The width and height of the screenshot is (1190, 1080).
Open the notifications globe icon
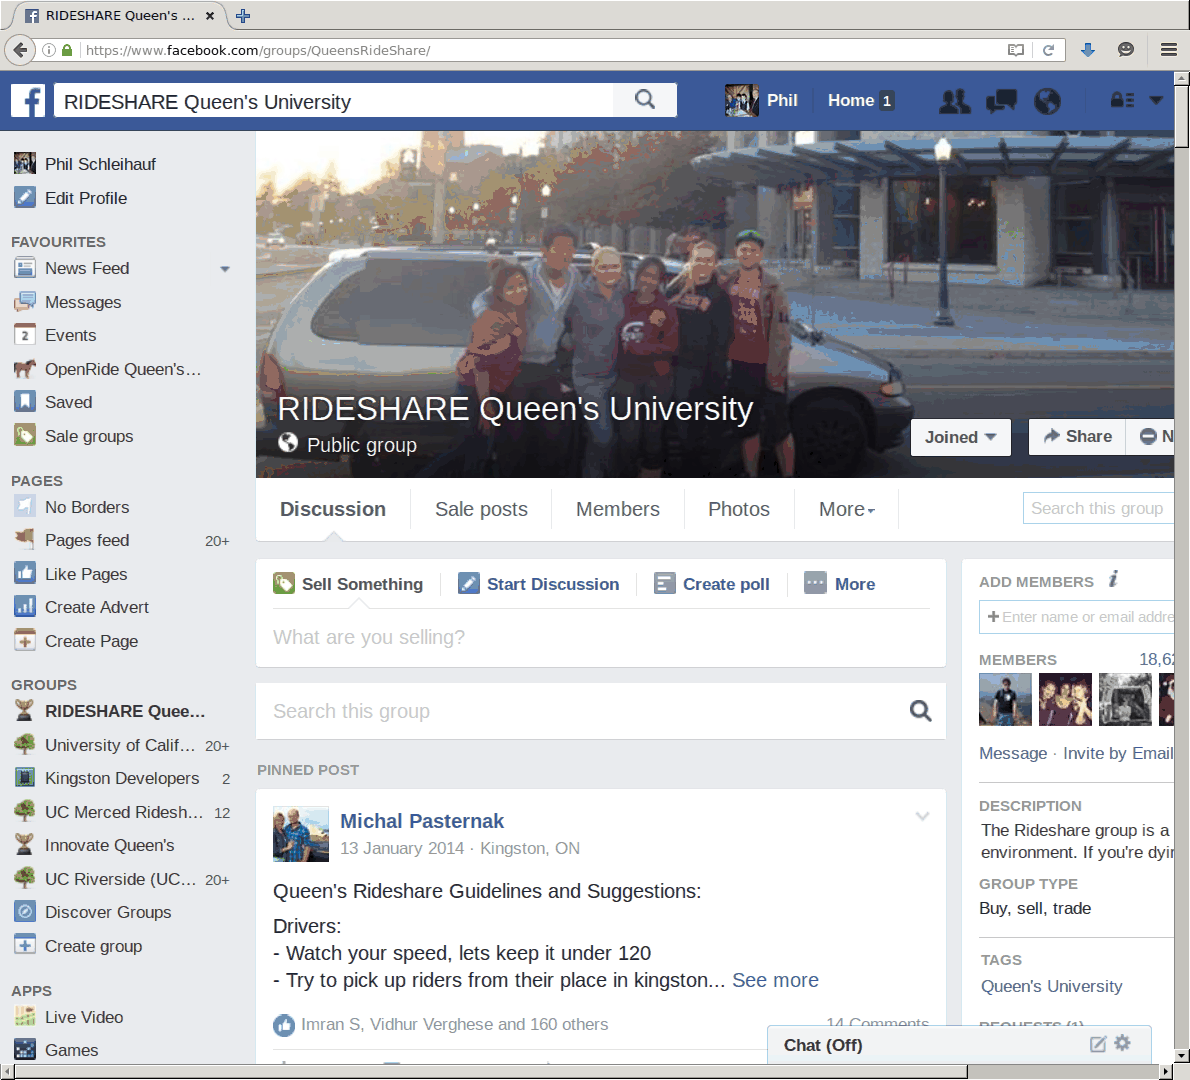click(x=1047, y=101)
